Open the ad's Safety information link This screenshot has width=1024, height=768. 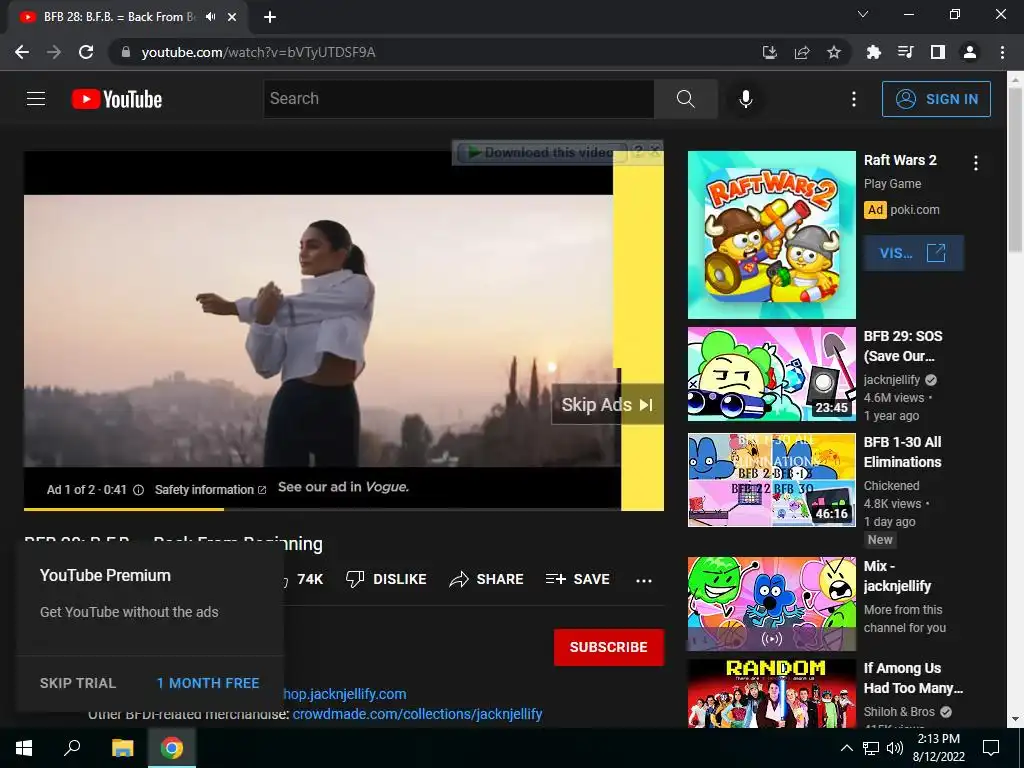(210, 490)
